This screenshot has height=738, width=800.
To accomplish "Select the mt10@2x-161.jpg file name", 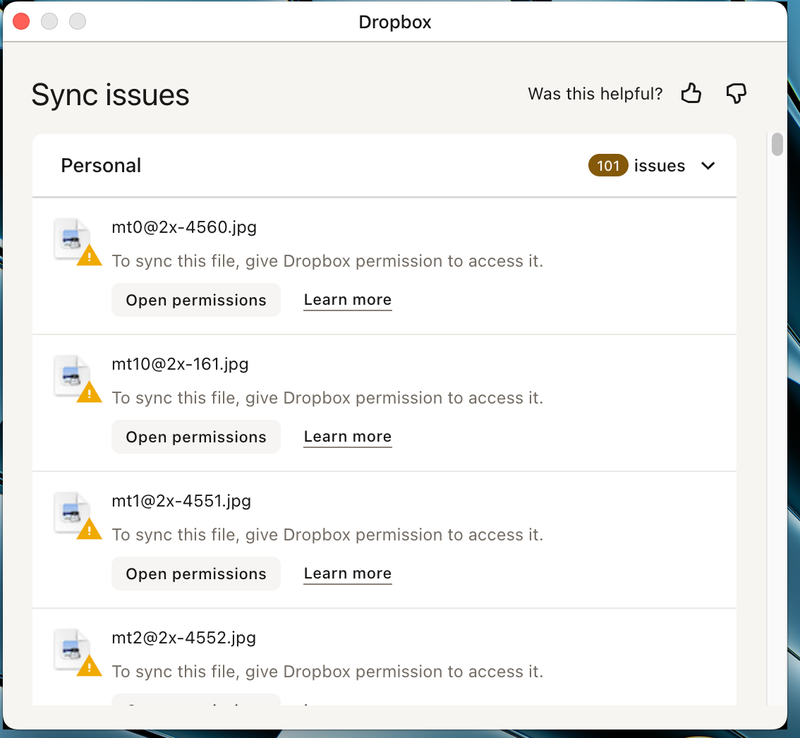I will click(180, 364).
